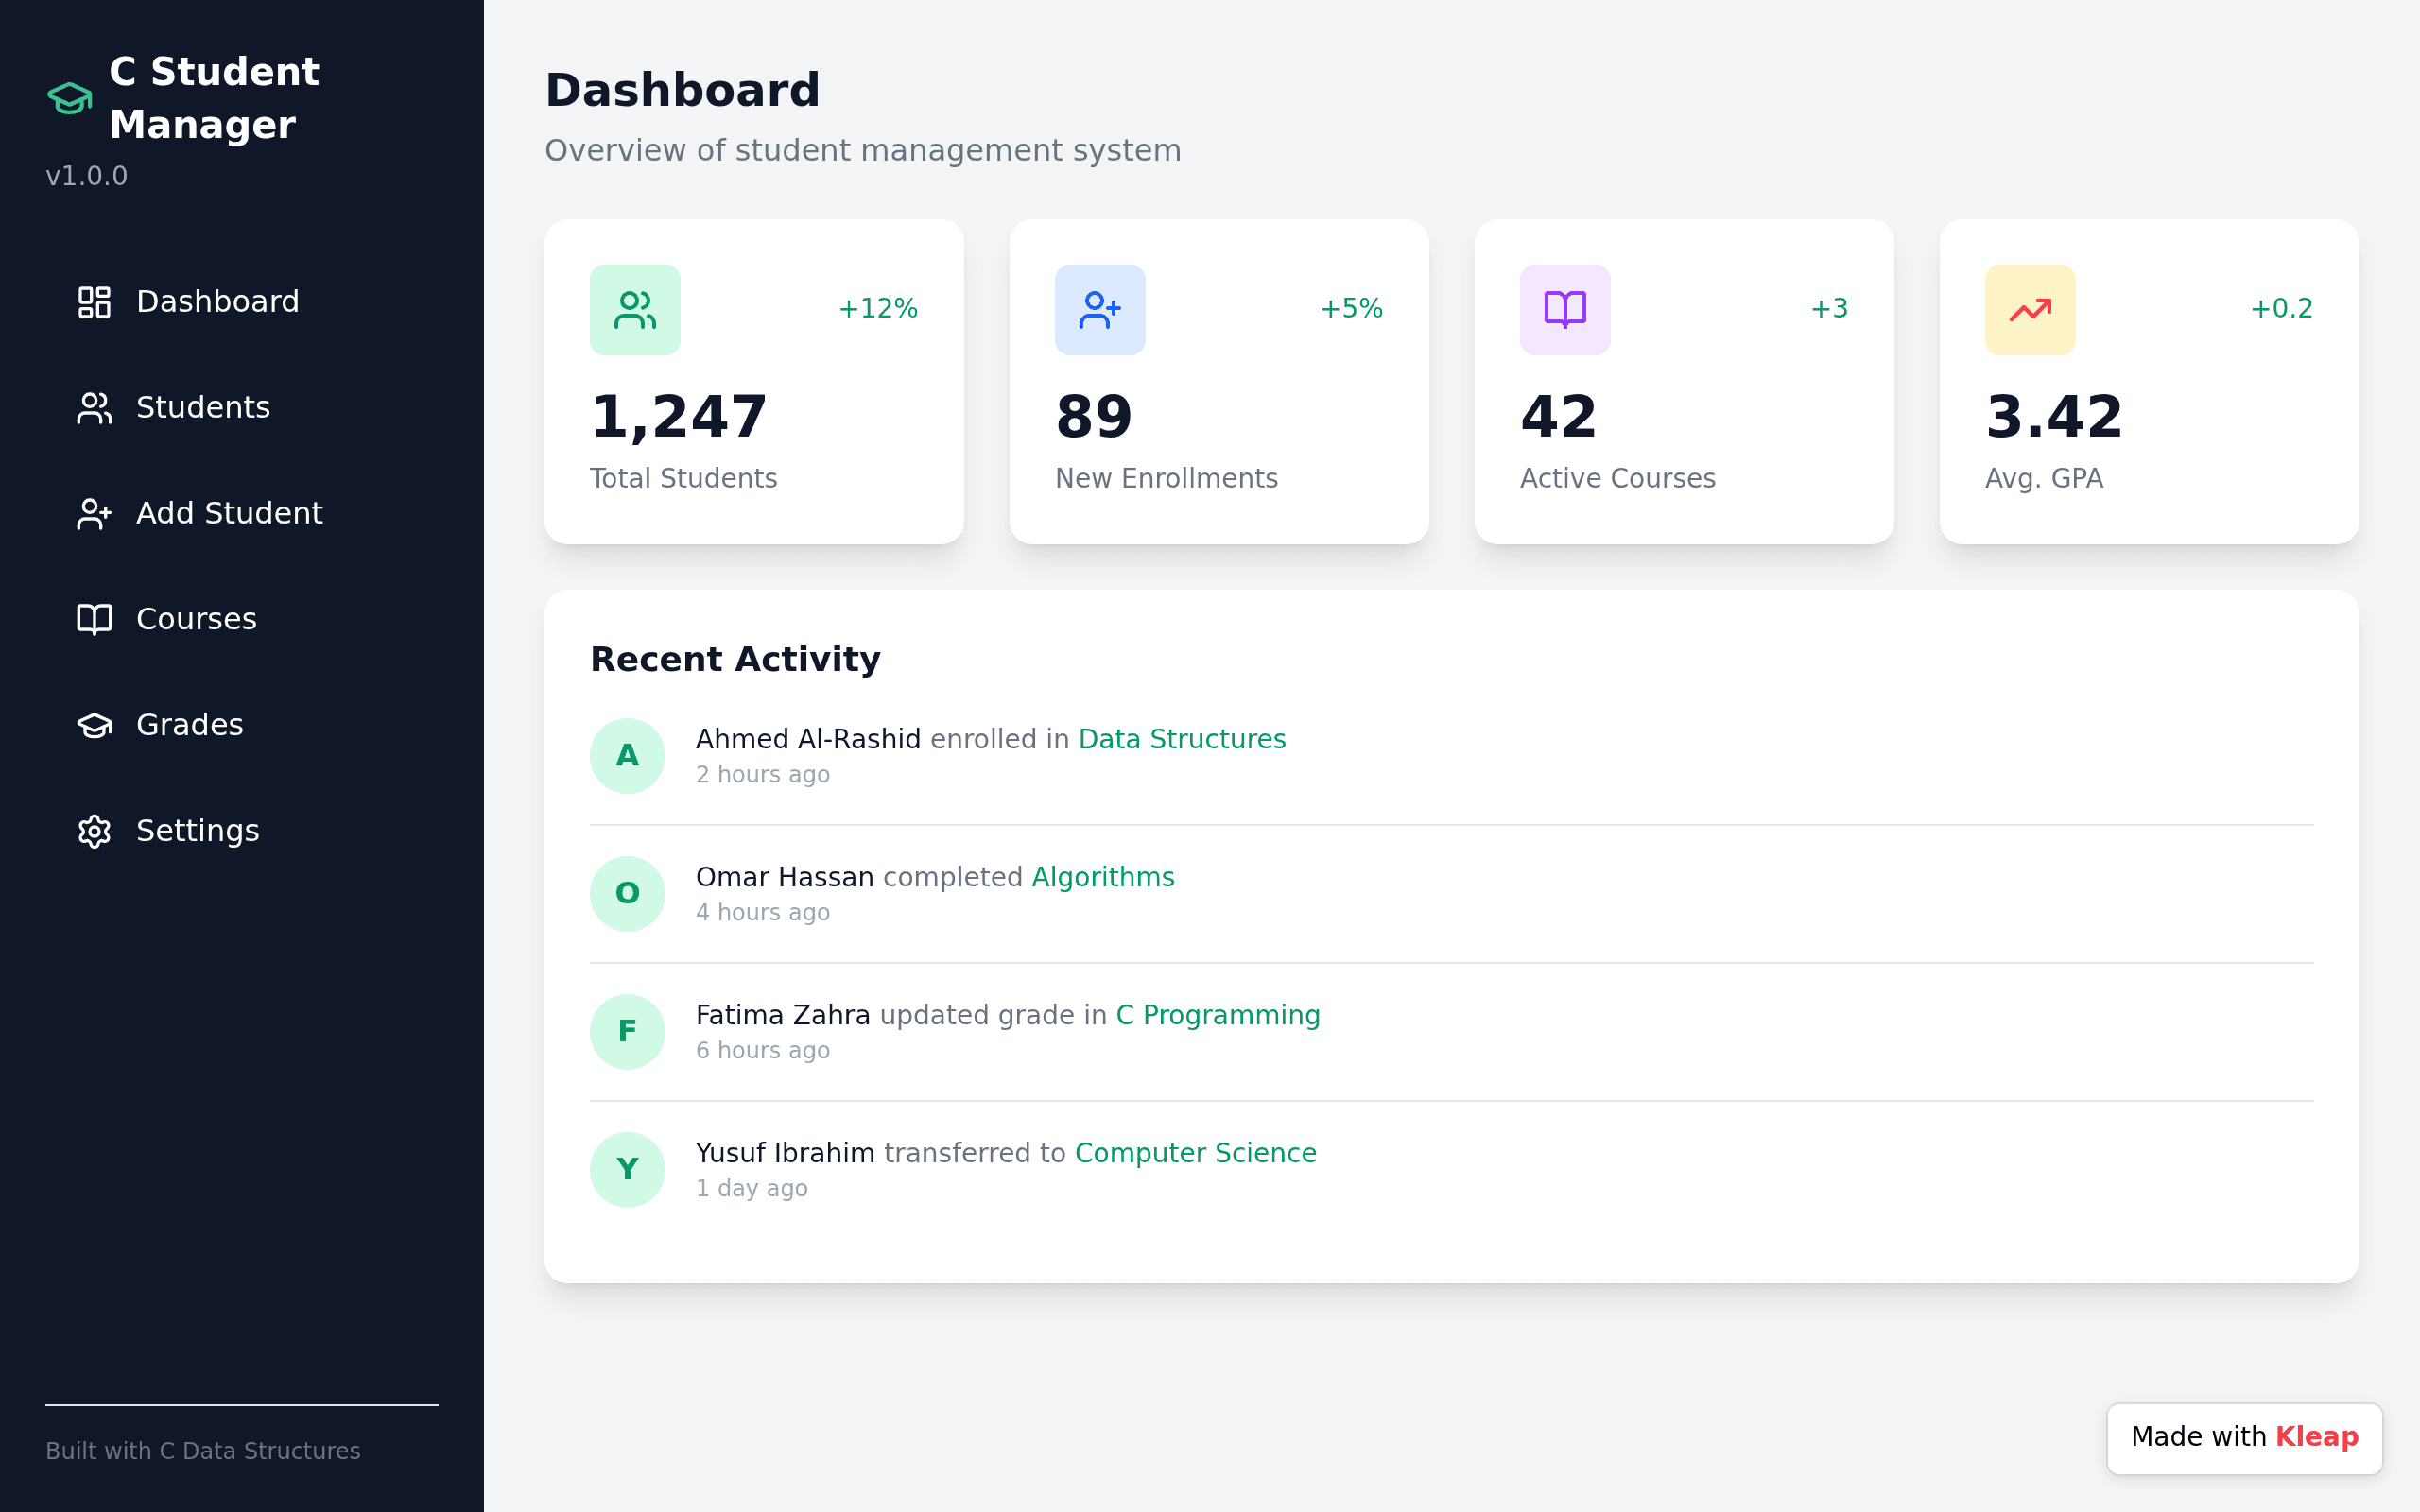Click the name Fatima Zahra
The height and width of the screenshot is (1512, 2420).
point(783,1015)
